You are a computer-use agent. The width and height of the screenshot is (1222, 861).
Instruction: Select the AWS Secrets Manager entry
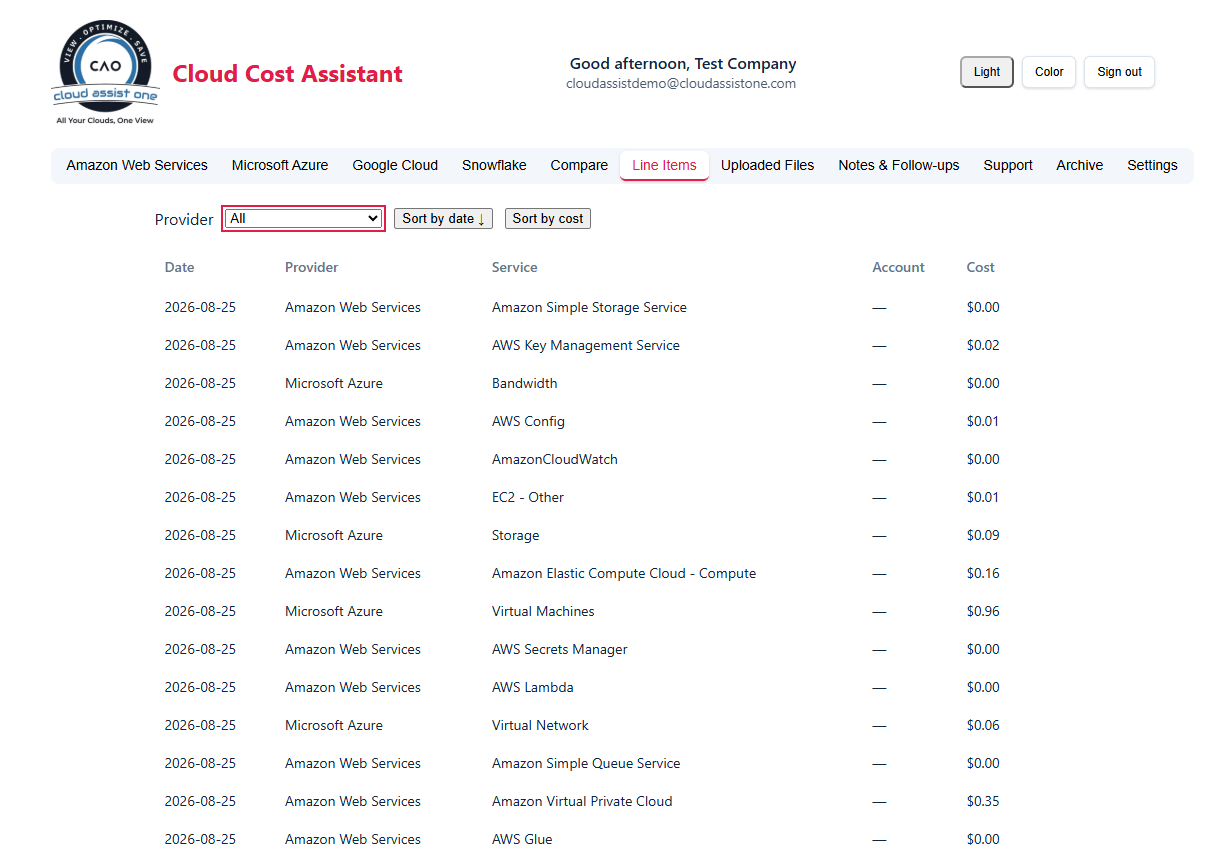tap(560, 649)
